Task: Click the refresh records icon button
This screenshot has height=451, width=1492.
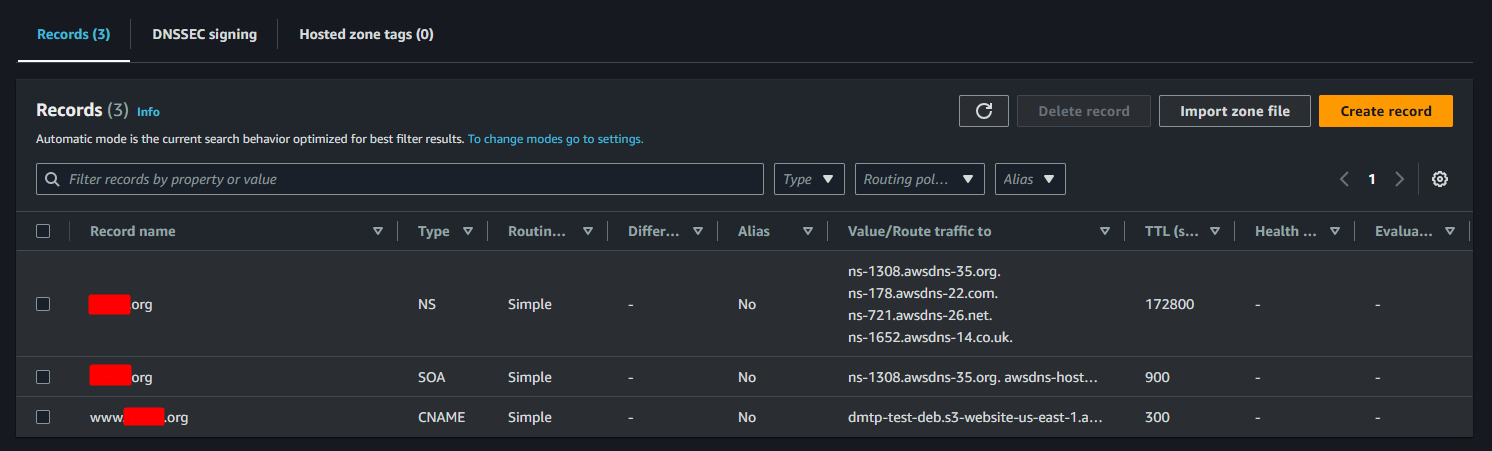Action: 984,111
